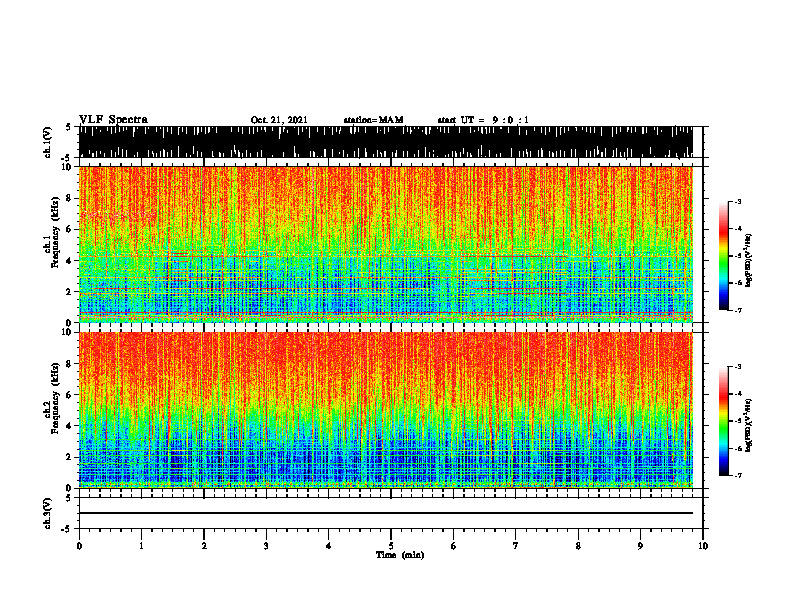Image resolution: width=792 pixels, height=612 pixels.
Task: Click the time axis "3" tick label
Action: click(266, 546)
